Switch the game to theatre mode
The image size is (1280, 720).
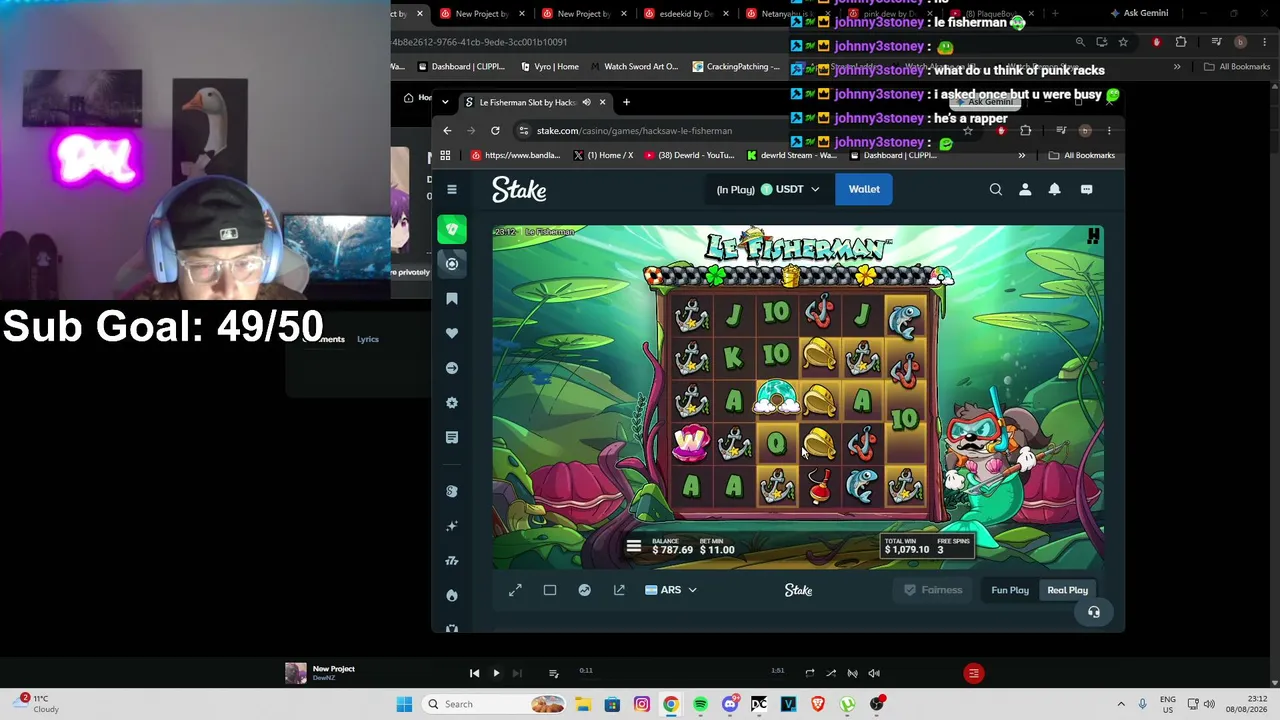550,590
